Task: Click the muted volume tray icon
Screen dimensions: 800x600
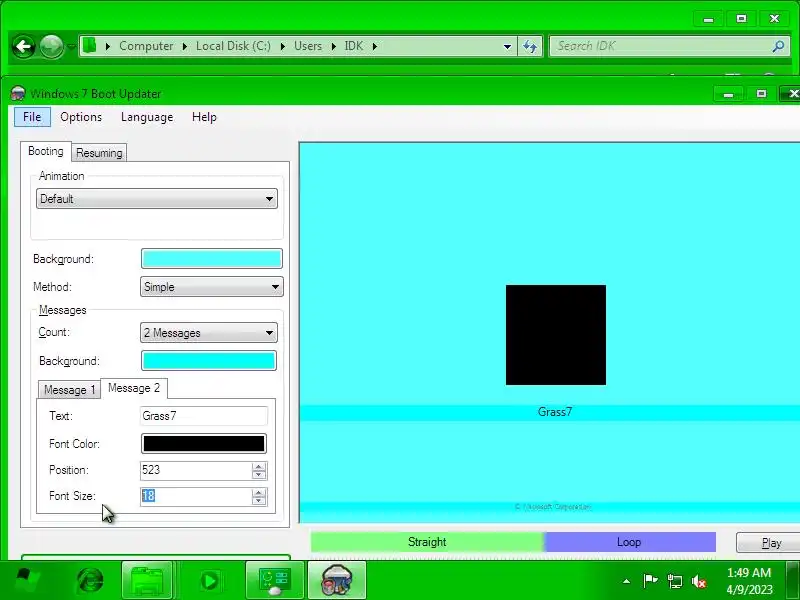Action: coord(699,581)
